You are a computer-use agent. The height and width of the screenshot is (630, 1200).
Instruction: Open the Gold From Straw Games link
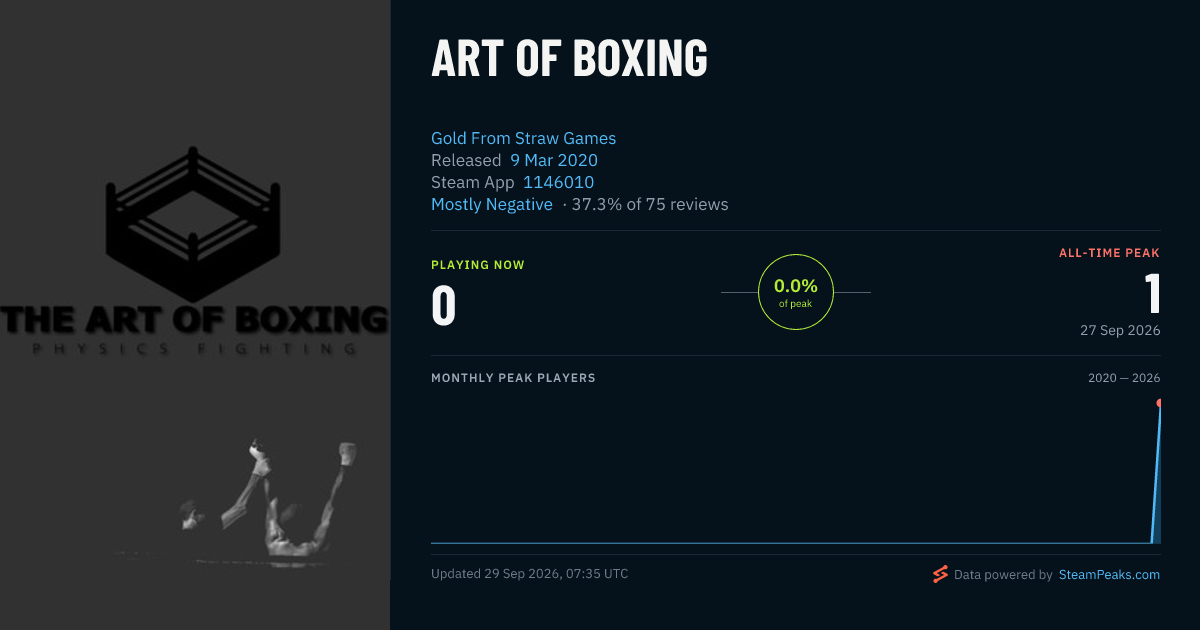tap(523, 138)
